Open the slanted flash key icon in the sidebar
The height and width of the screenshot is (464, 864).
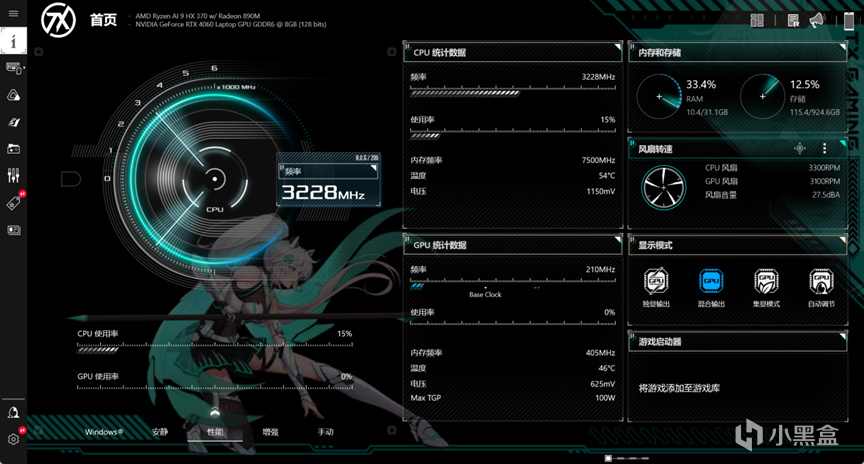point(14,122)
